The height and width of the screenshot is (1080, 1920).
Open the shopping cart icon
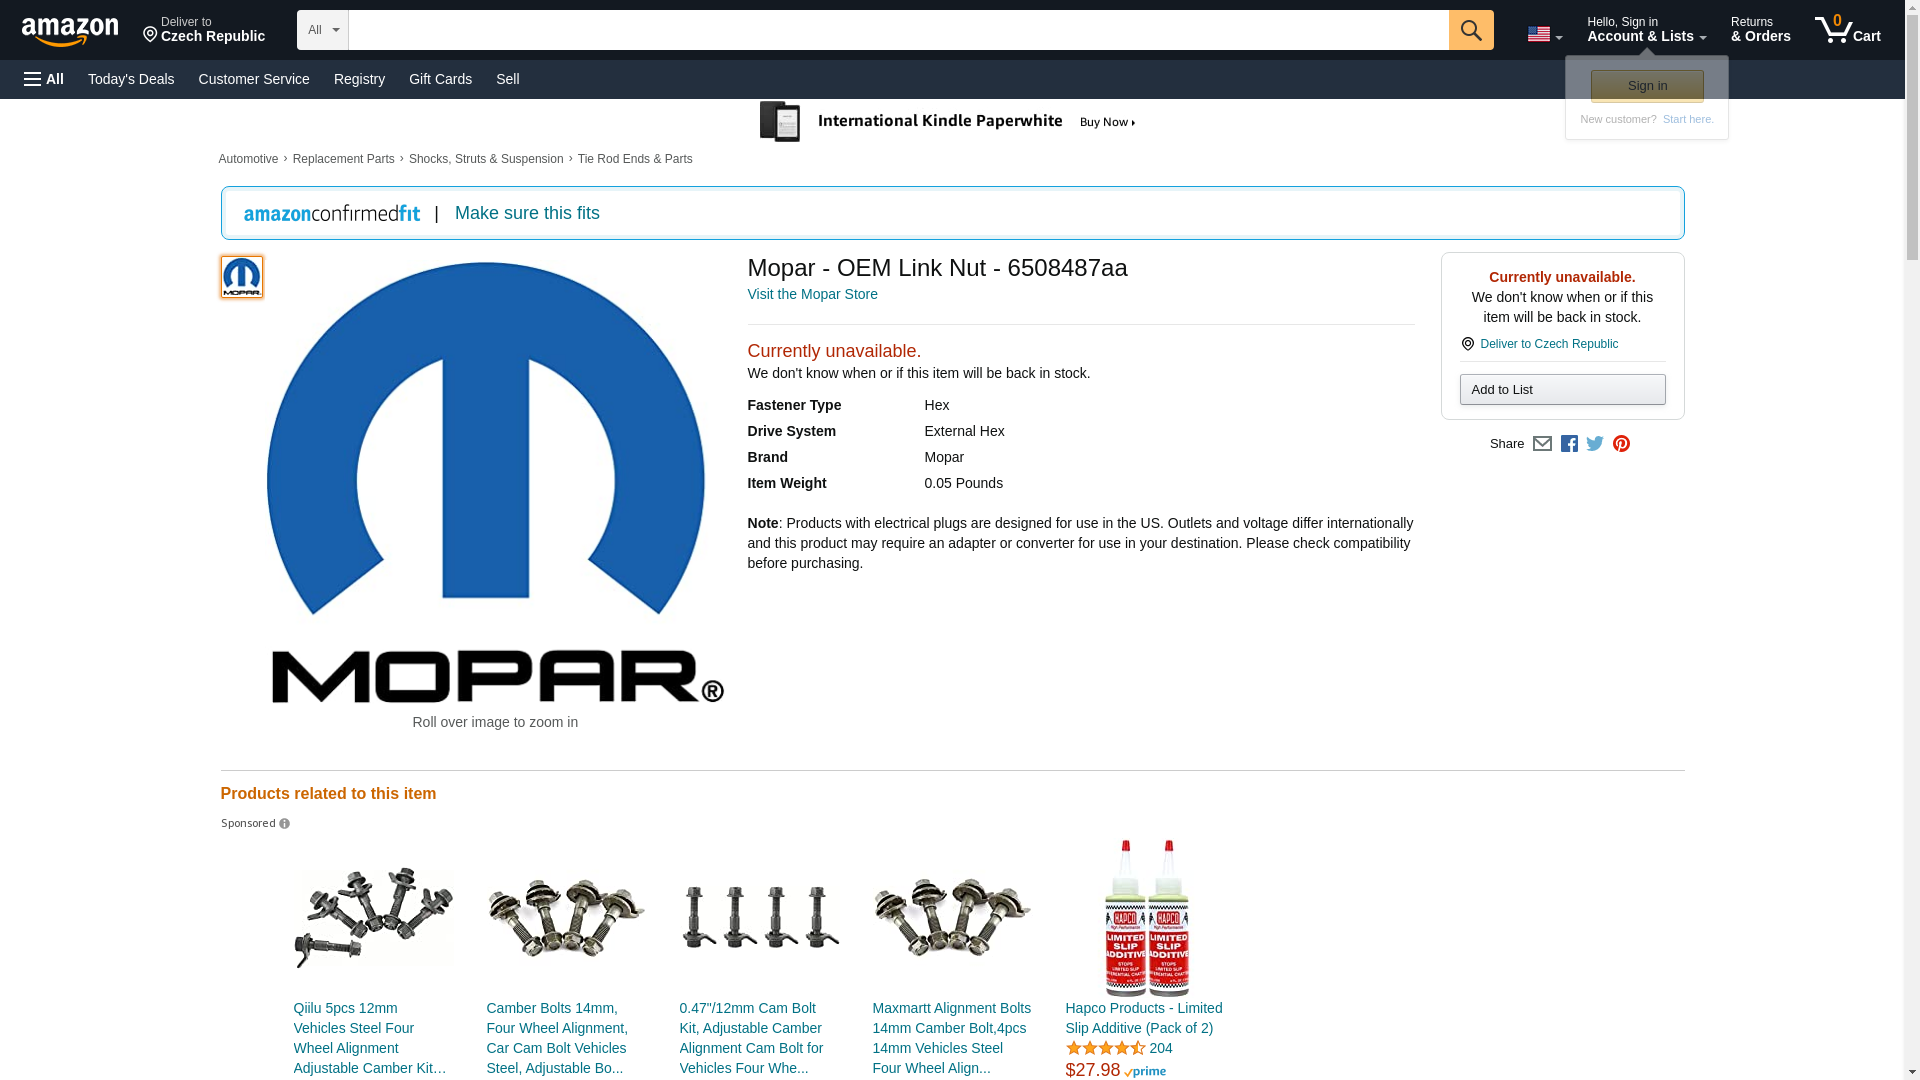point(1846,30)
